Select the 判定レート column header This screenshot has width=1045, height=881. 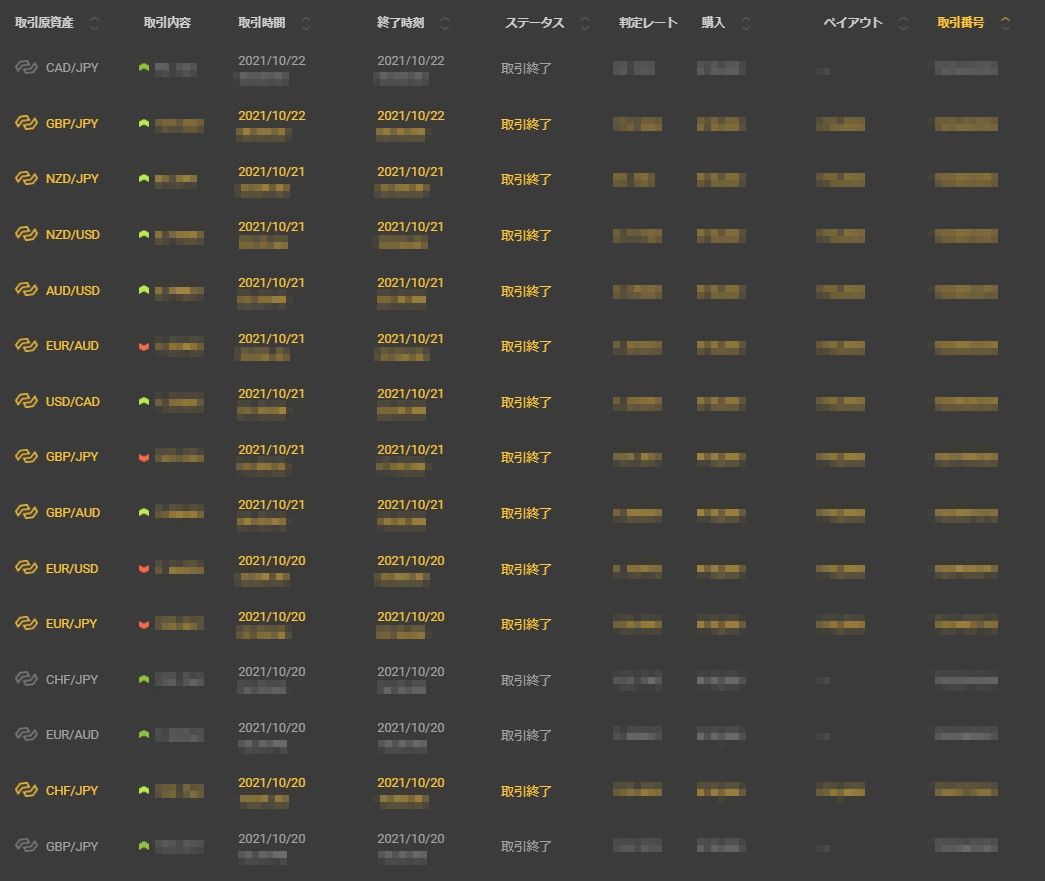647,23
